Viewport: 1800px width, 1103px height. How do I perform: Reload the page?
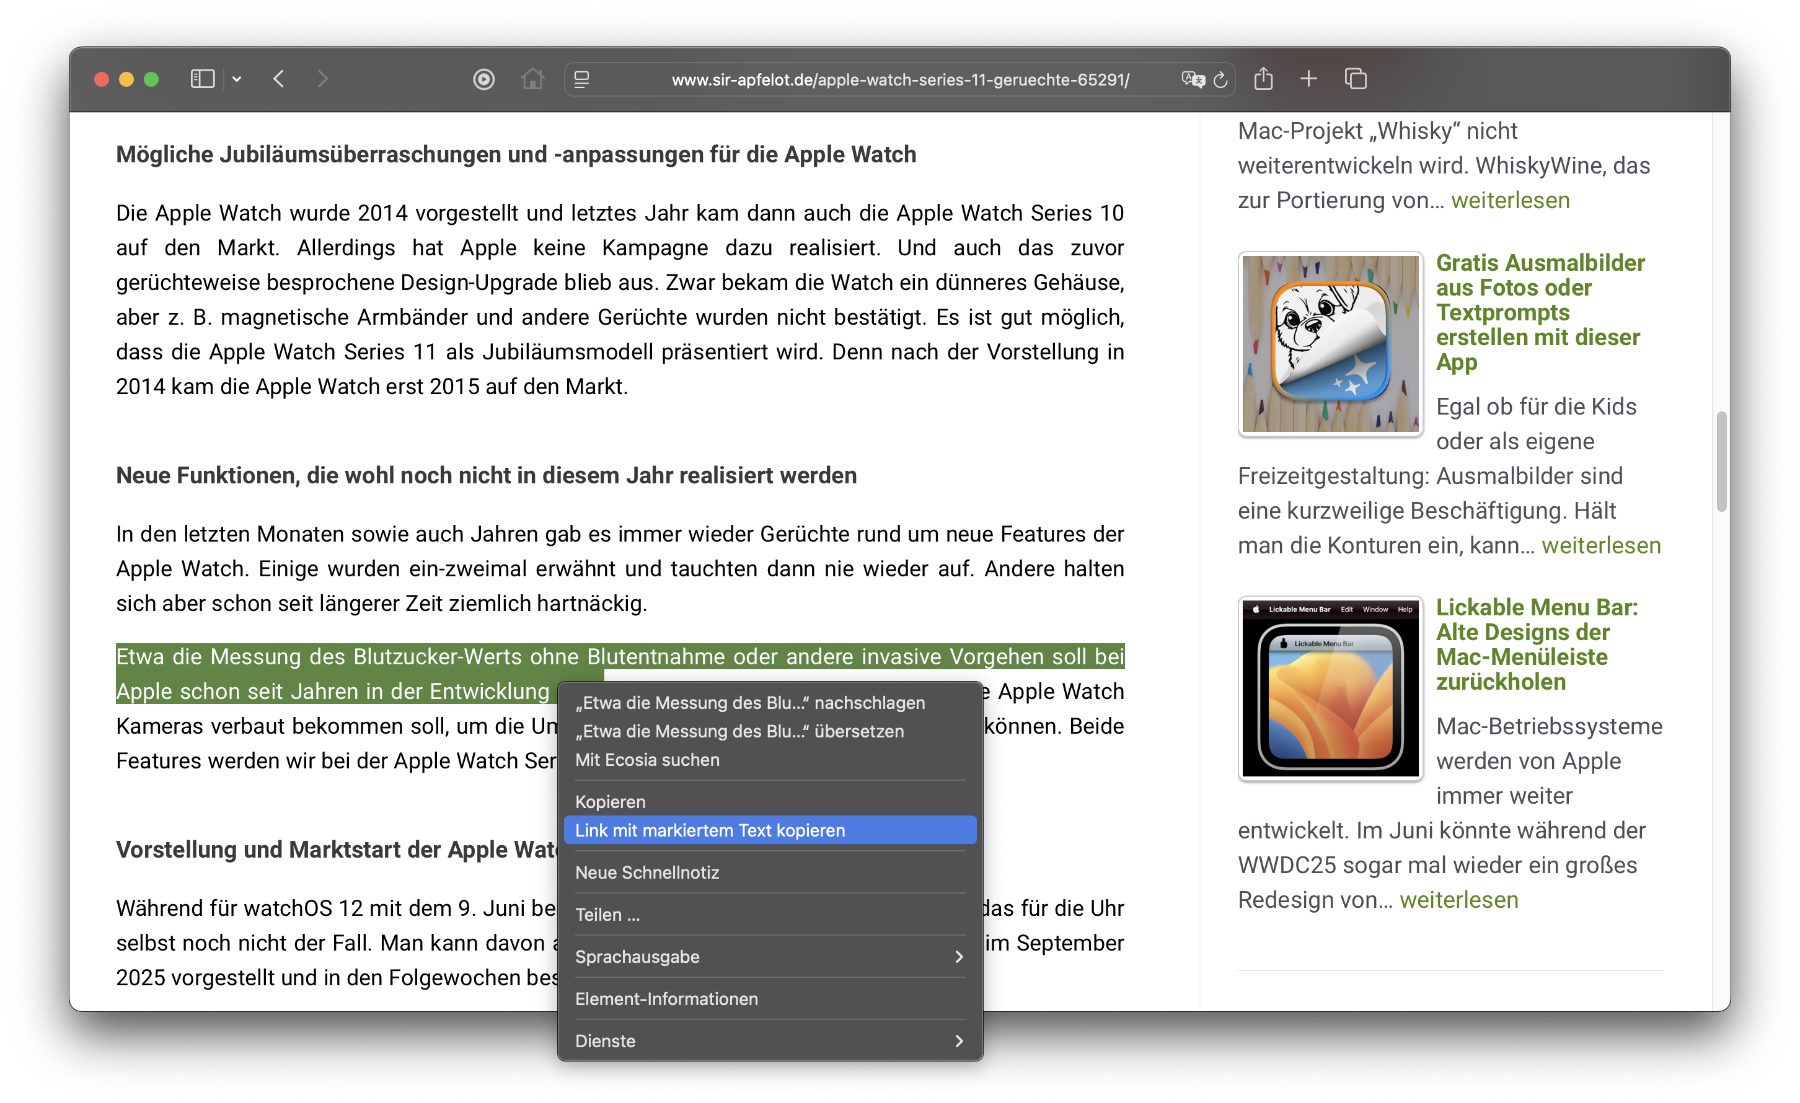point(1221,79)
